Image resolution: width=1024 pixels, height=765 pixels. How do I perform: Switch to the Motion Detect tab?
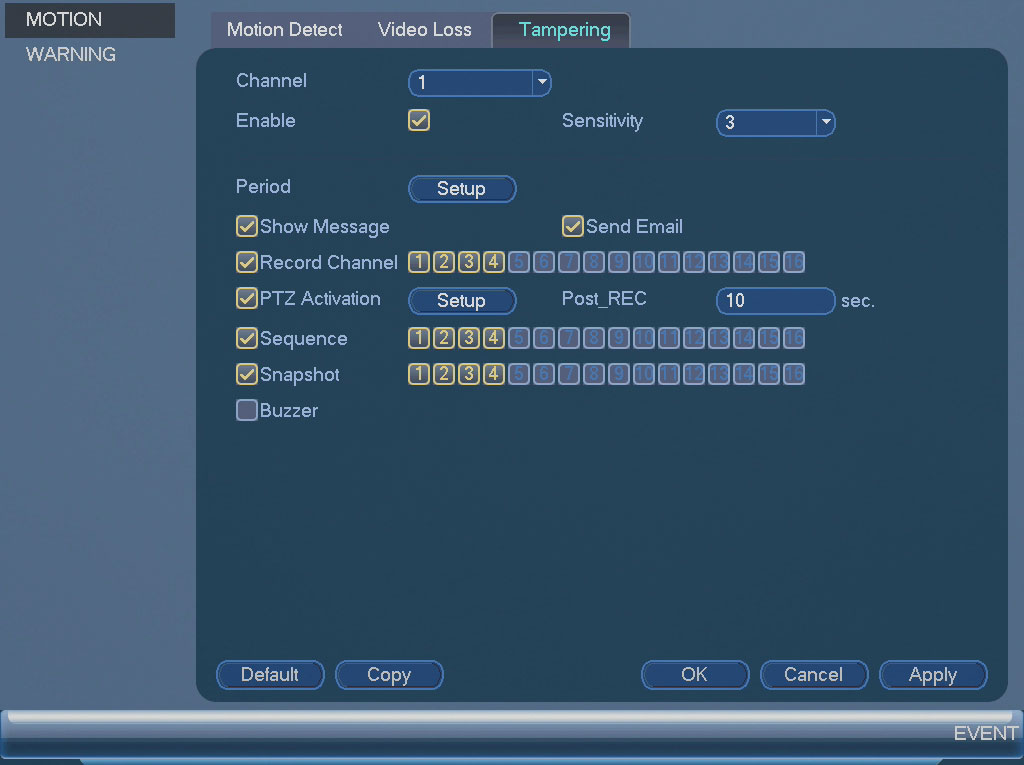point(284,30)
